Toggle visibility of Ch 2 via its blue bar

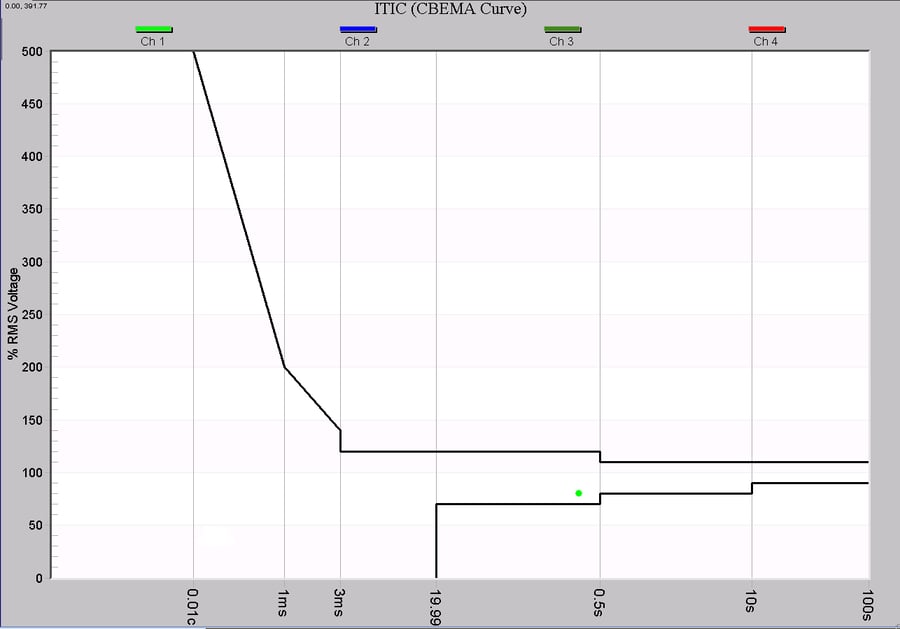tap(357, 28)
